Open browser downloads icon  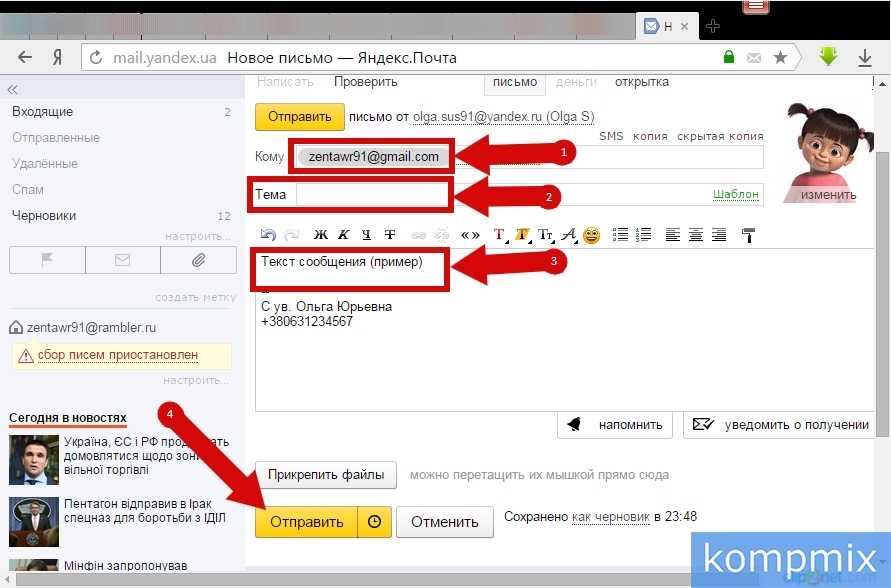[x=864, y=57]
